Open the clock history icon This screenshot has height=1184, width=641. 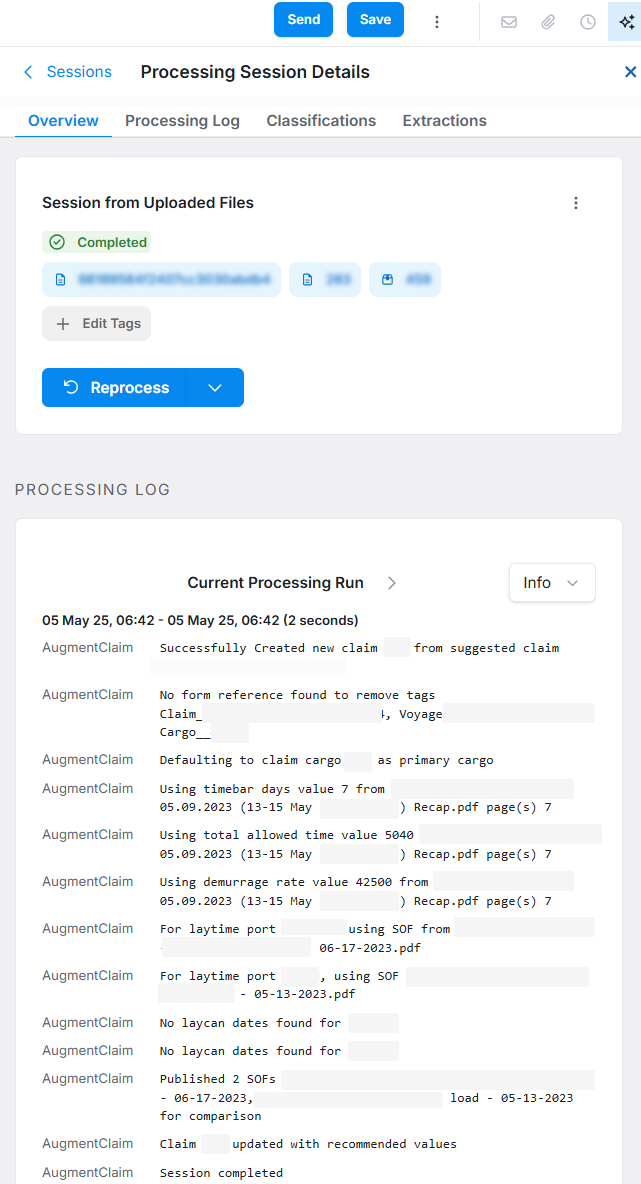click(587, 20)
